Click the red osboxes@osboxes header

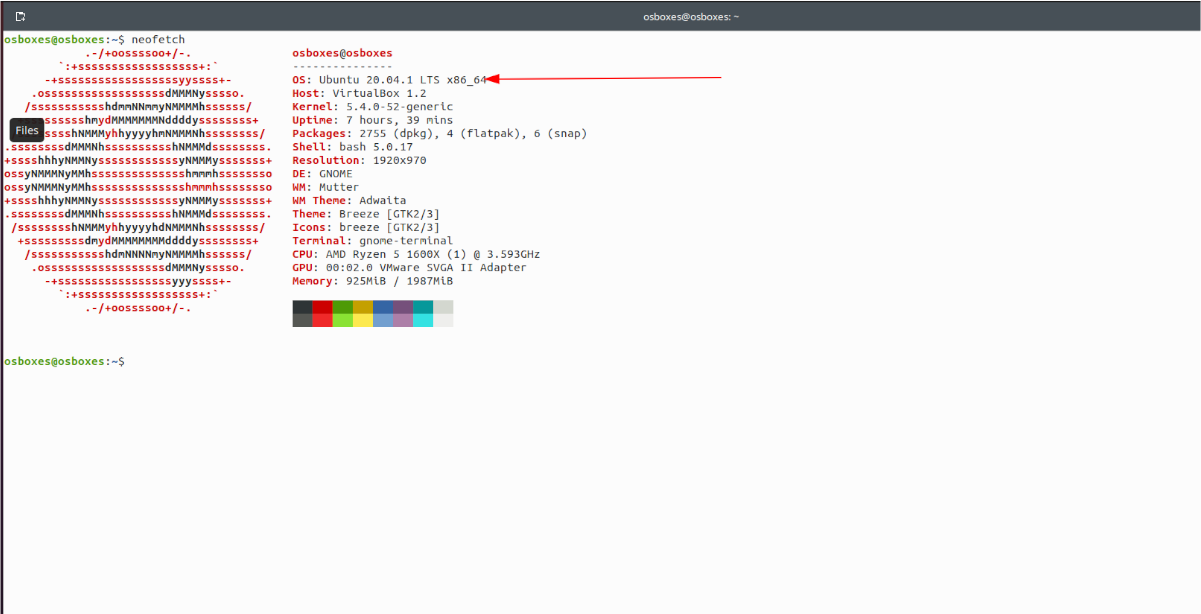tap(342, 53)
